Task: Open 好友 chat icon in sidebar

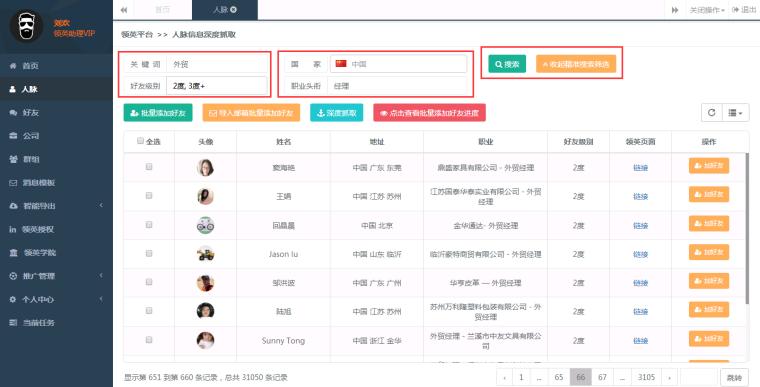Action: pyautogui.click(x=13, y=113)
